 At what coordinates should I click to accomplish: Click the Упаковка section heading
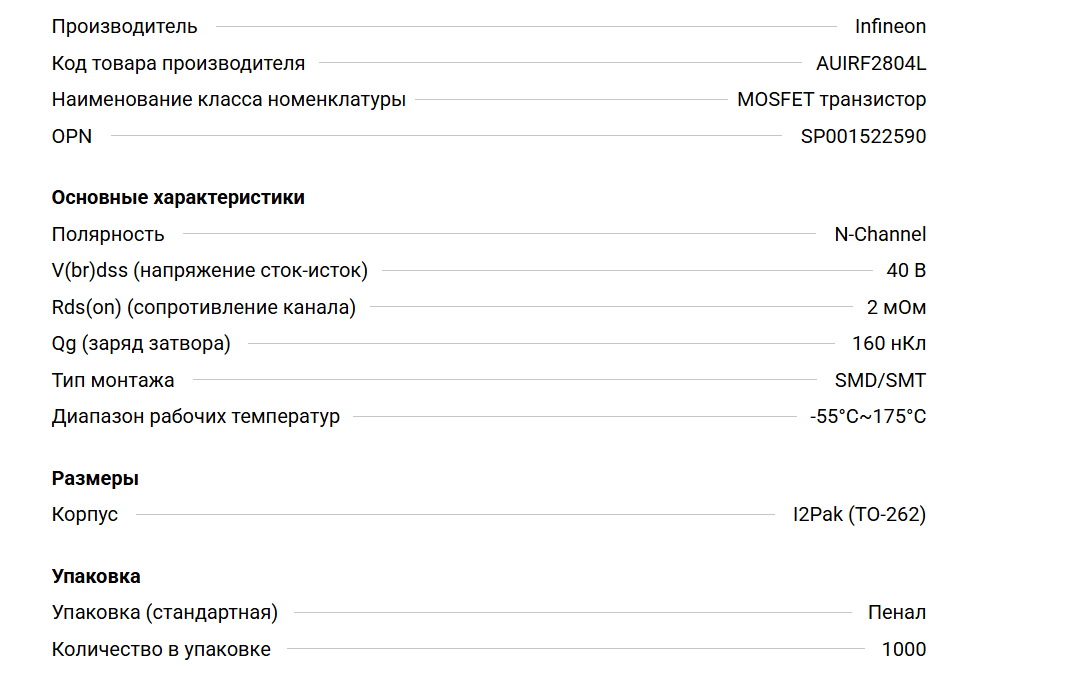coord(96,576)
